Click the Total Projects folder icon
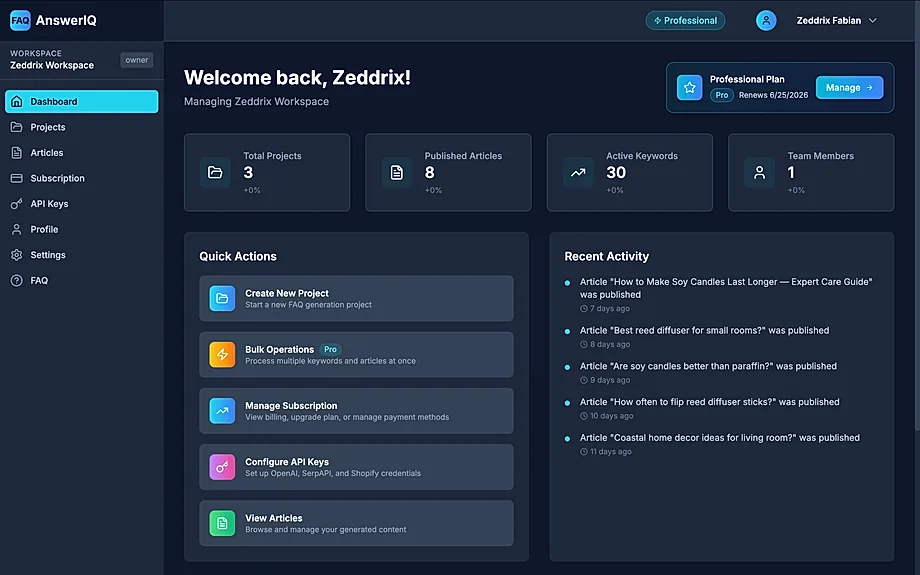 (x=215, y=172)
